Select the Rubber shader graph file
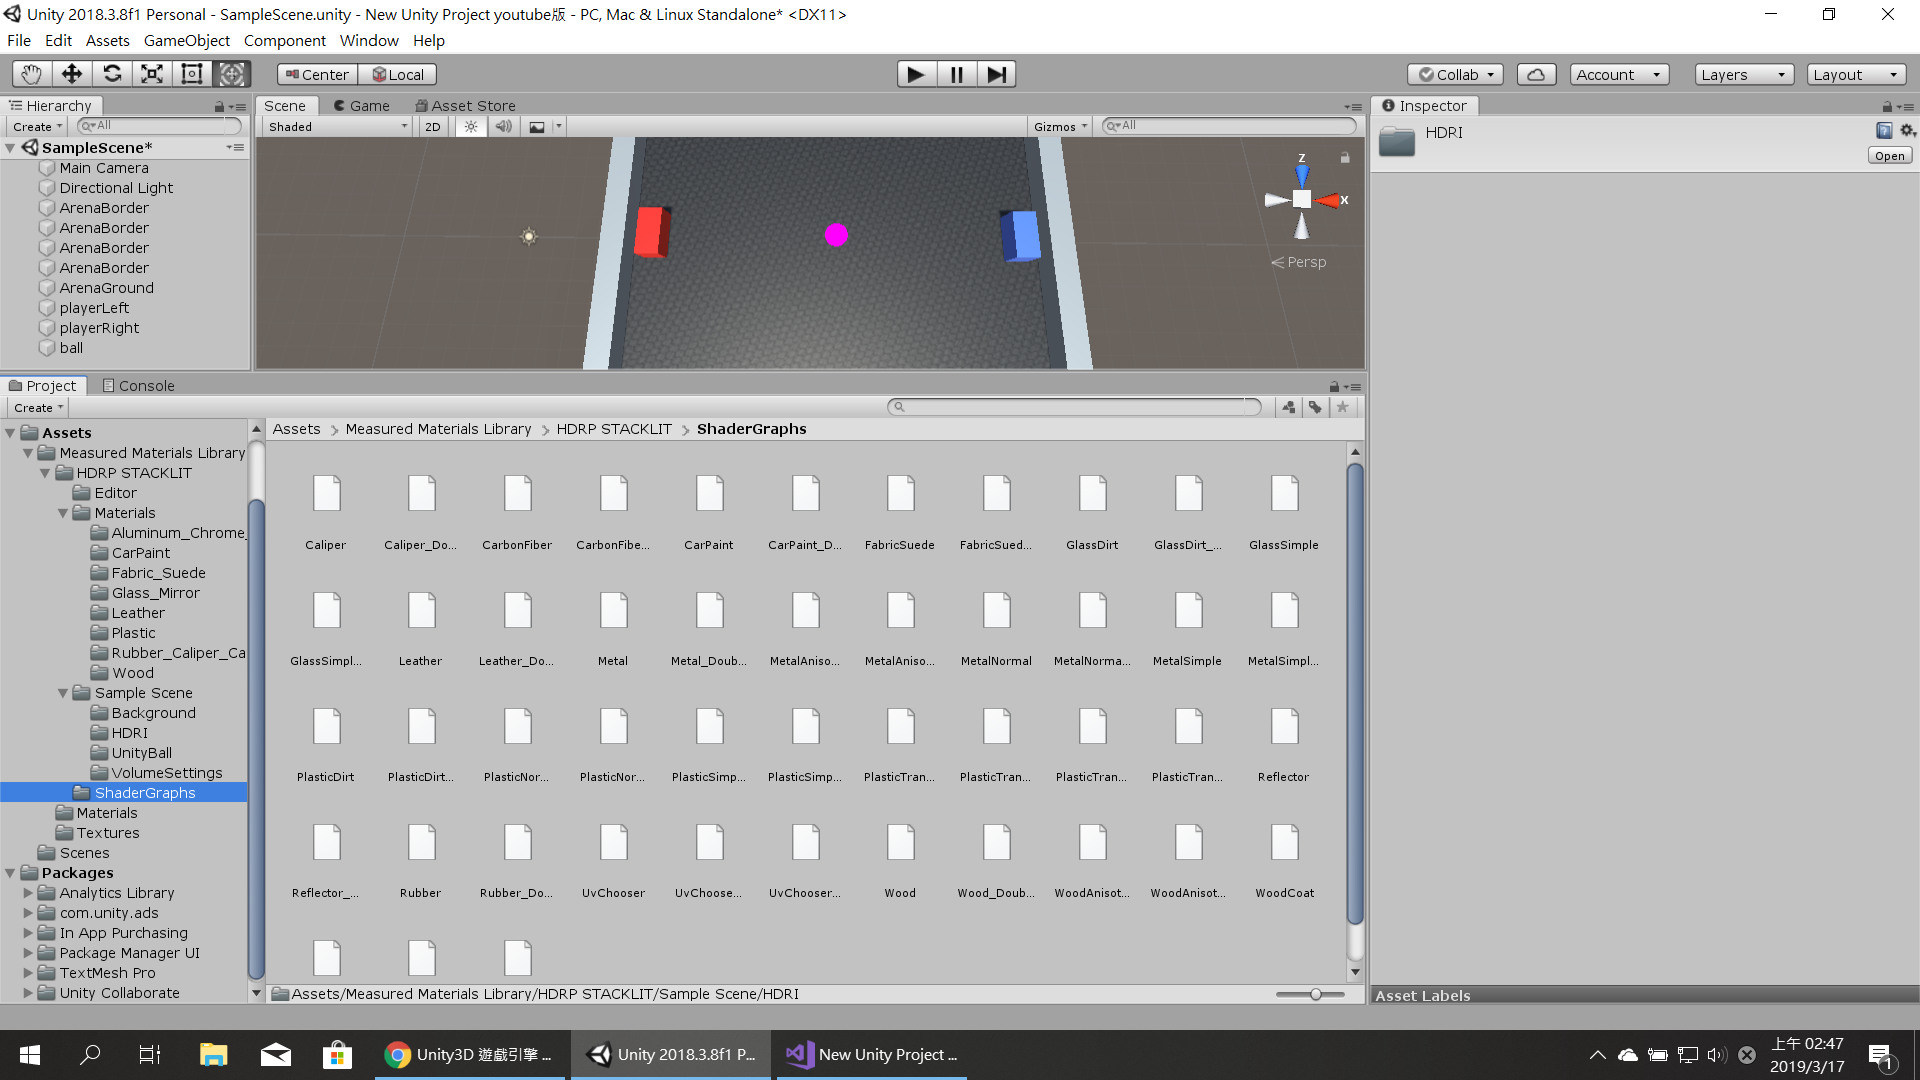The width and height of the screenshot is (1920, 1080). coord(421,860)
